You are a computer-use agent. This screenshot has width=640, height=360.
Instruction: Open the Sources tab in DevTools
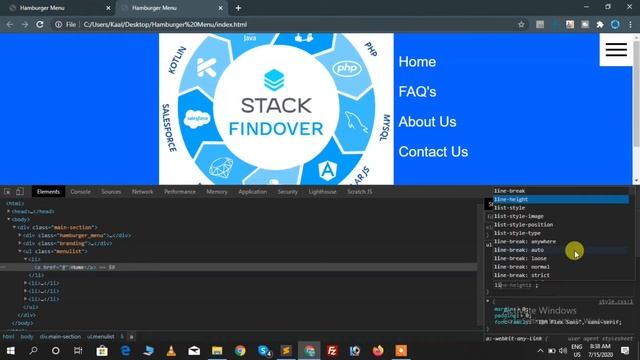111,191
